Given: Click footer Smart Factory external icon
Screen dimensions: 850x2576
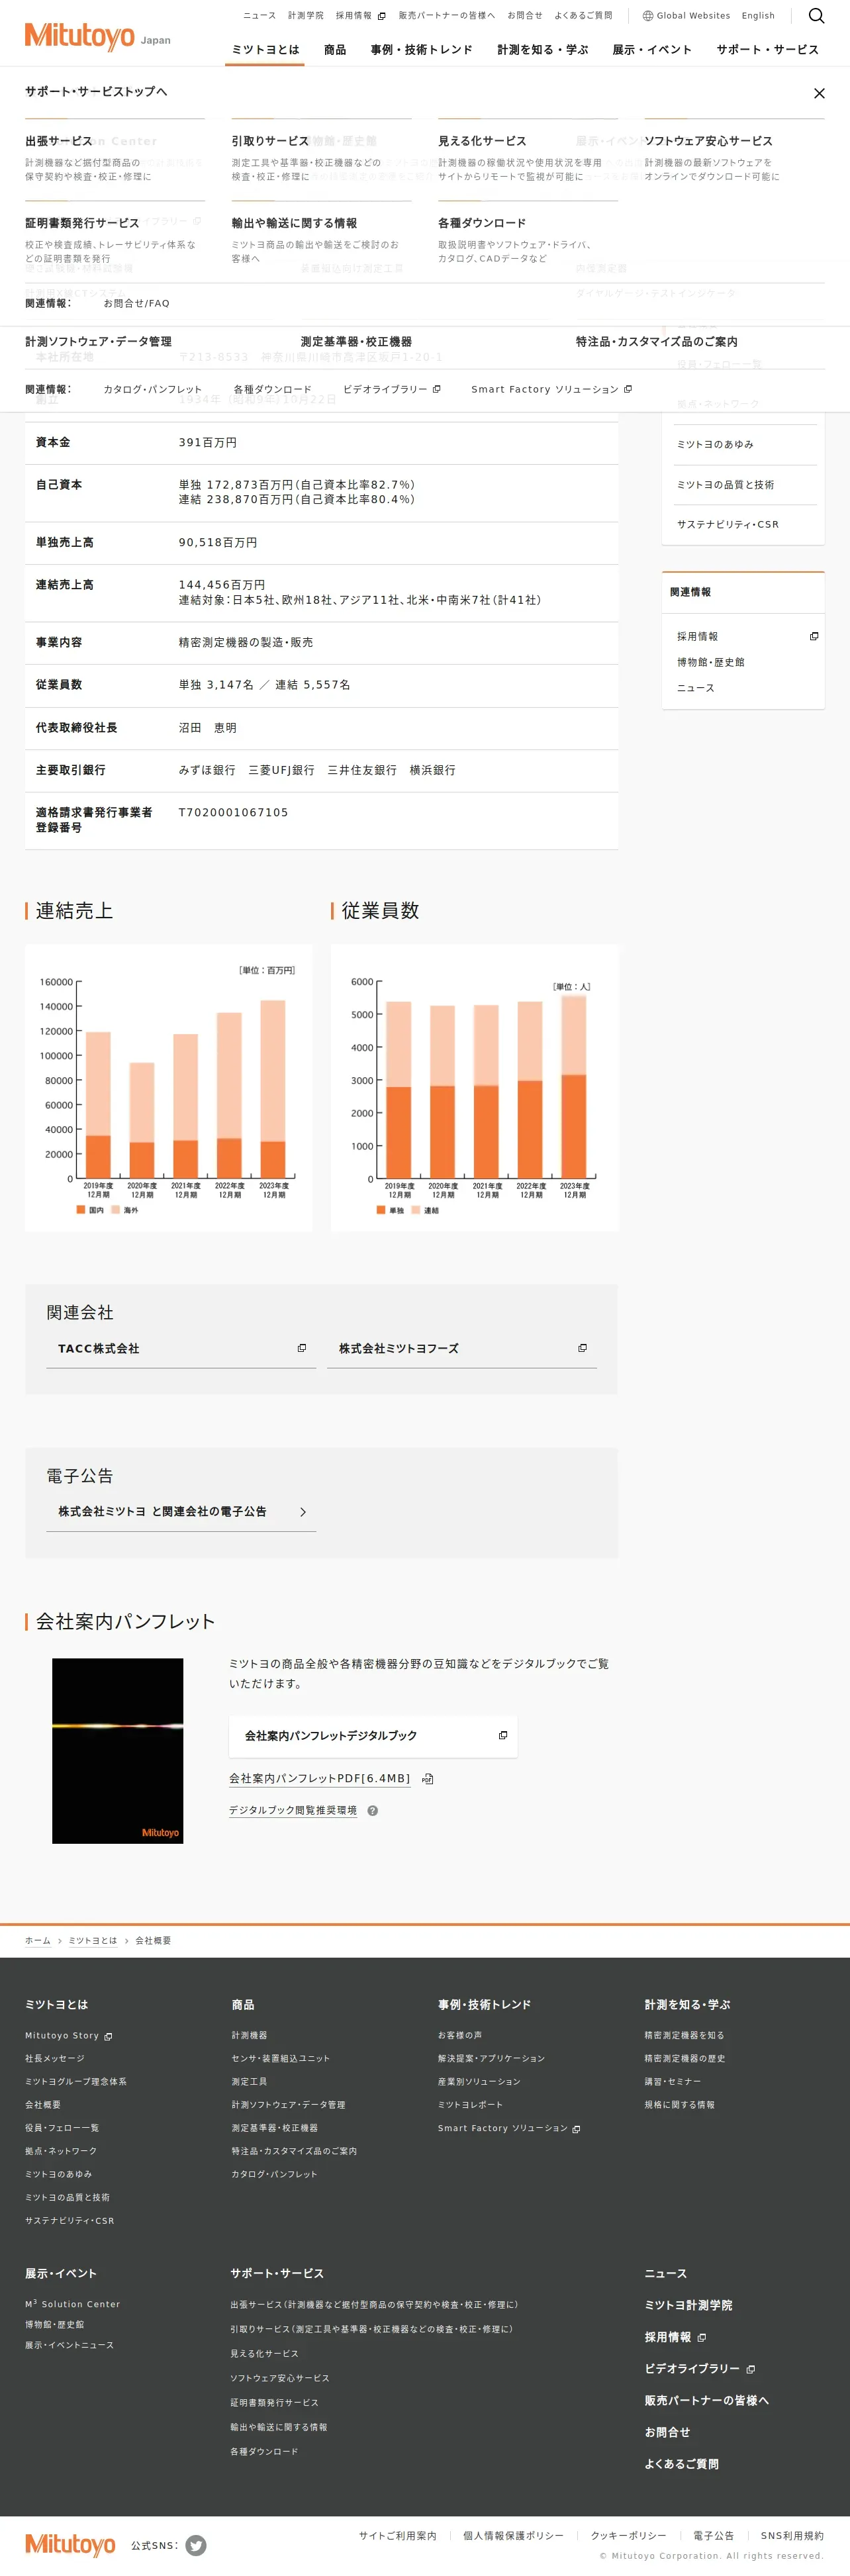Looking at the screenshot, I should point(576,2129).
